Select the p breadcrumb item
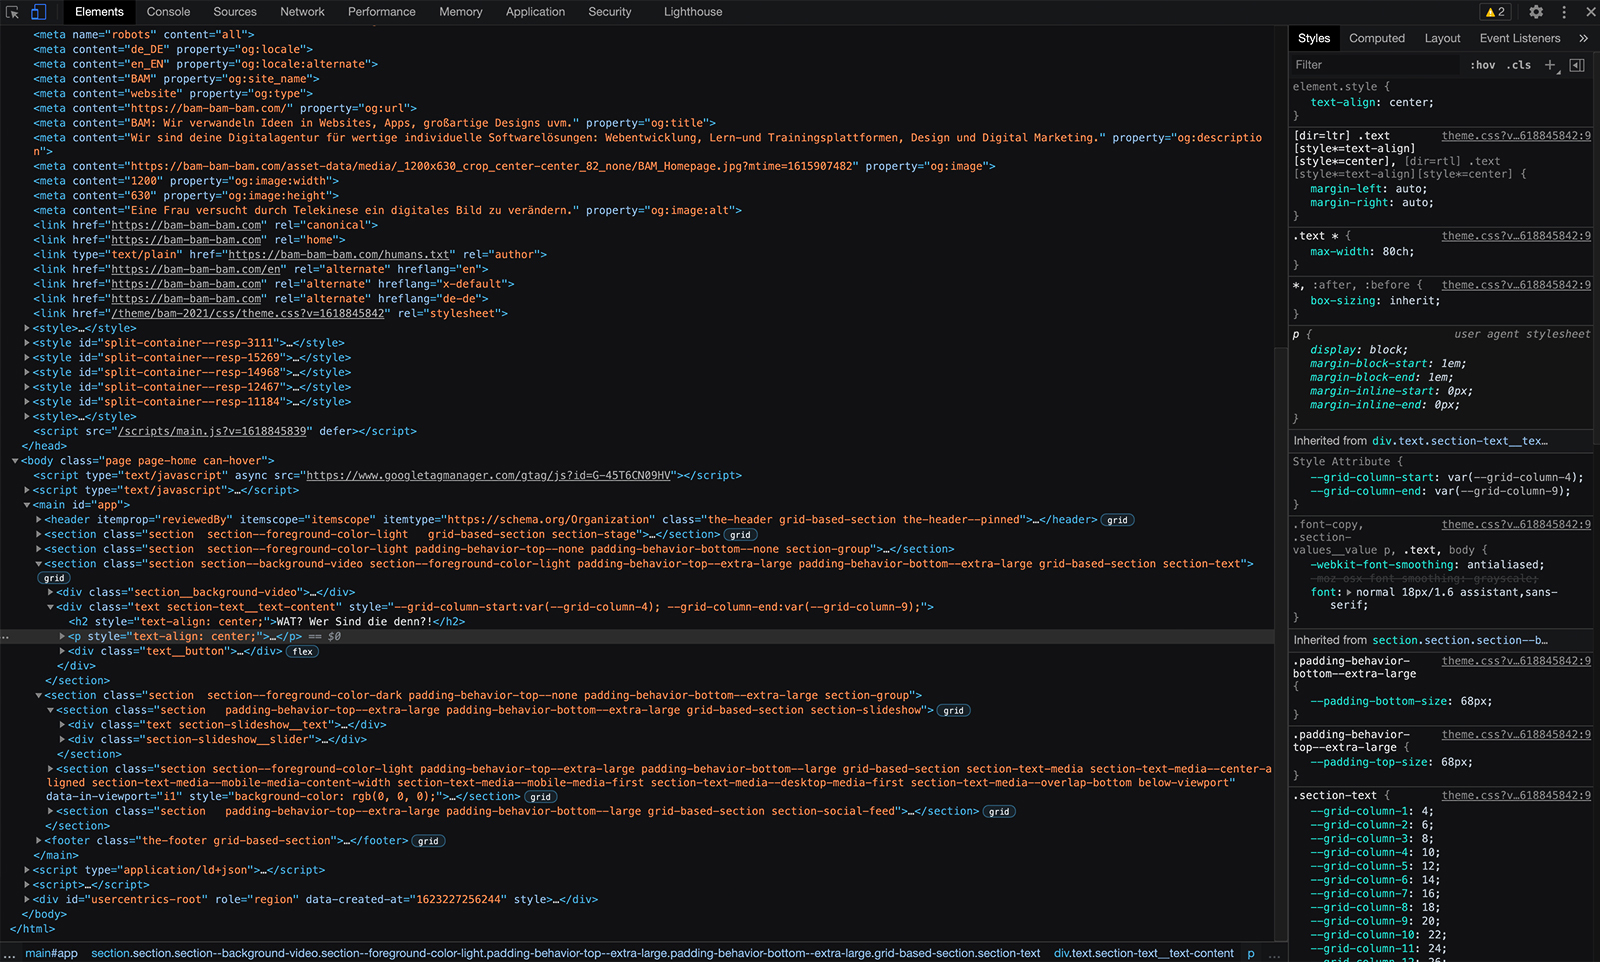This screenshot has height=962, width=1600. [x=1251, y=954]
